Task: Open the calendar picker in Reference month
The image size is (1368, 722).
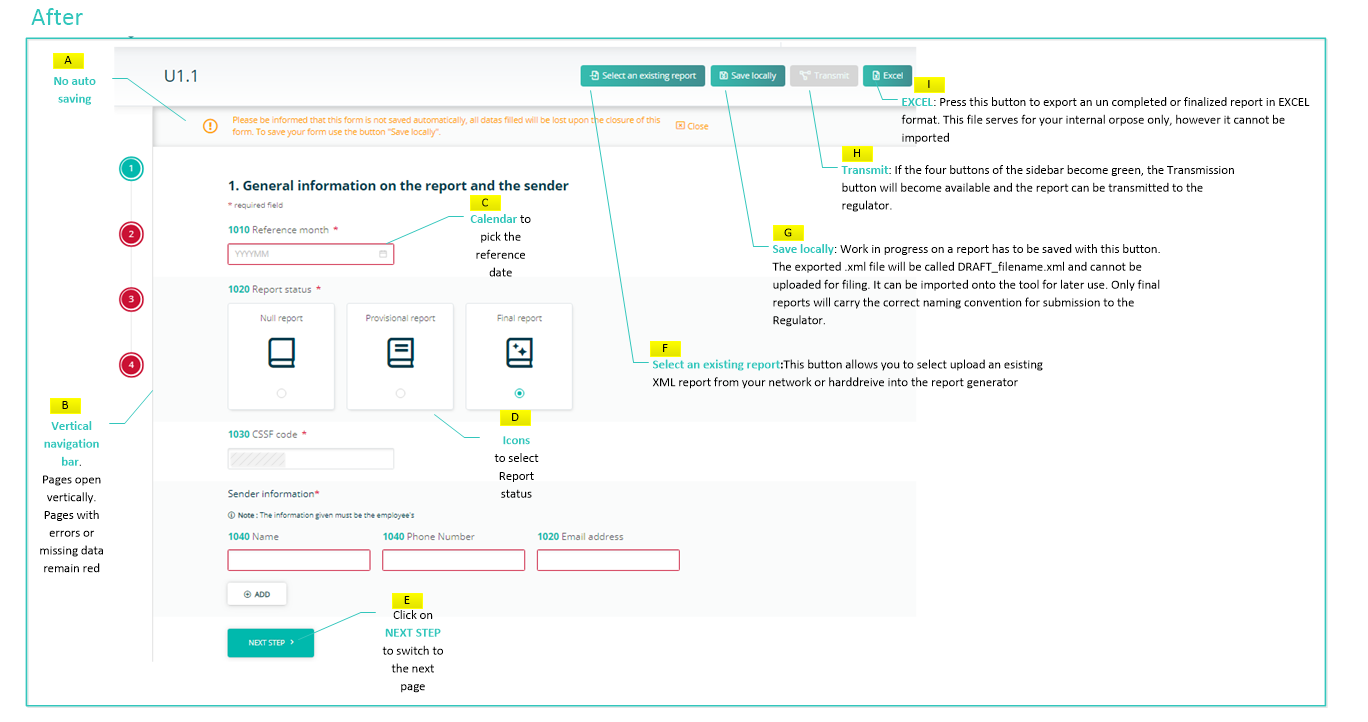Action: [383, 254]
